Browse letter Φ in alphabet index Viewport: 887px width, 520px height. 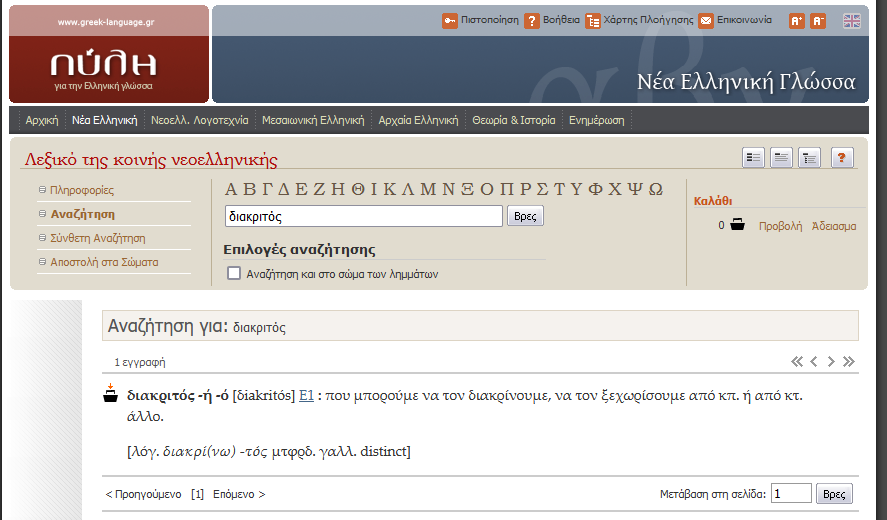point(596,189)
